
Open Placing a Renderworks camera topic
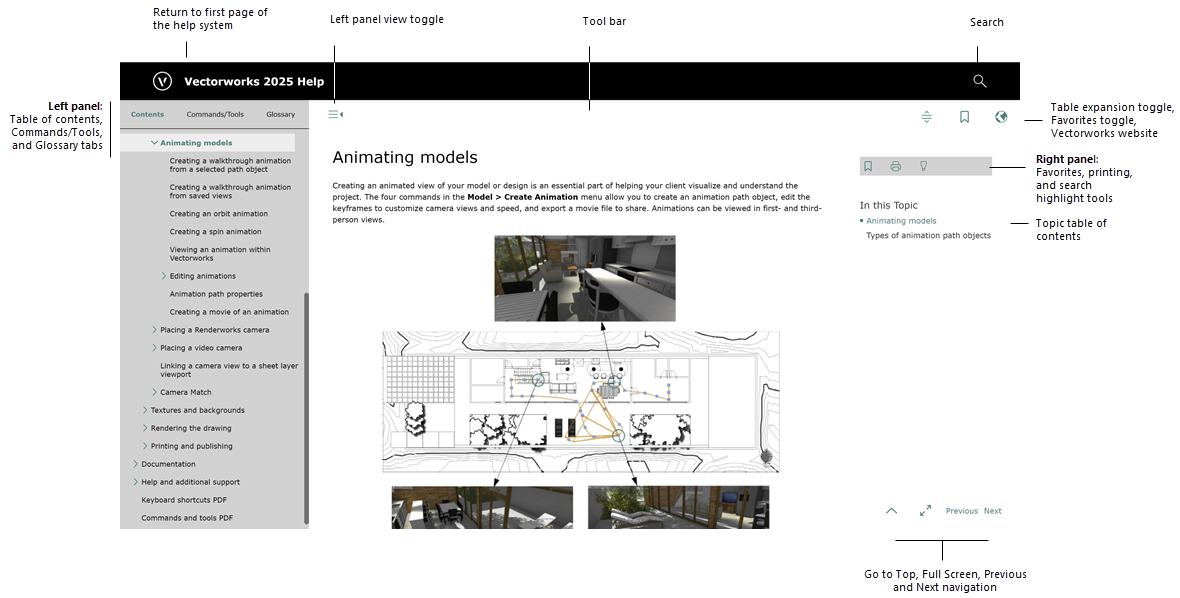click(x=214, y=329)
